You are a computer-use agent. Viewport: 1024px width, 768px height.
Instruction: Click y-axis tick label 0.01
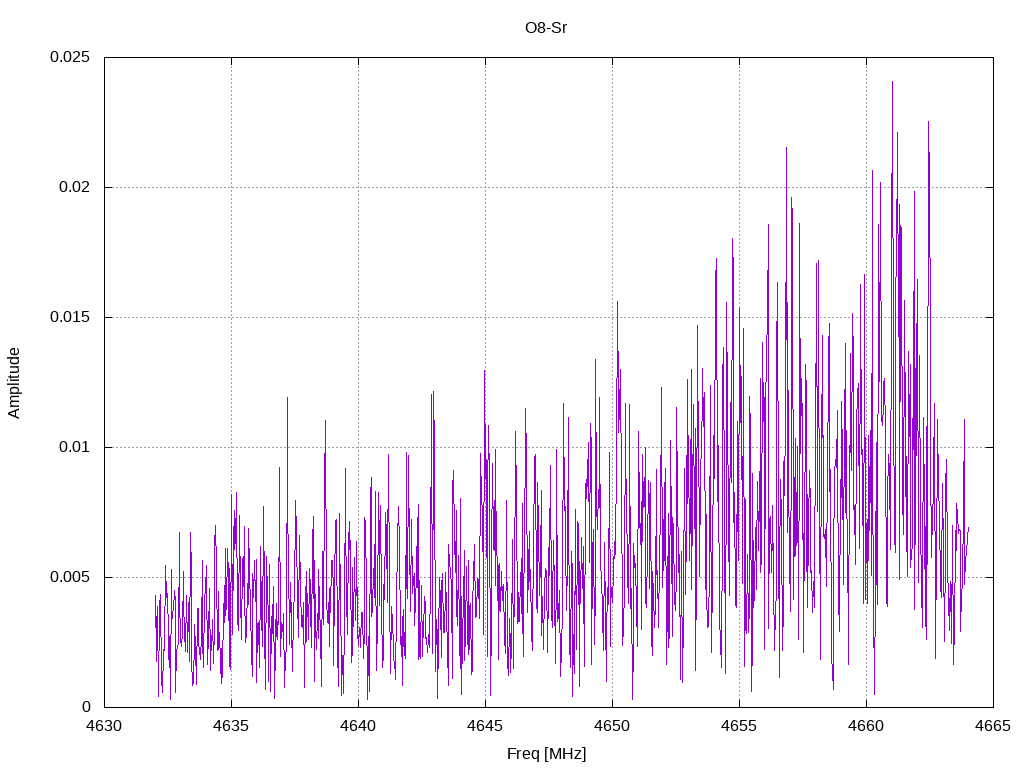tap(74, 447)
